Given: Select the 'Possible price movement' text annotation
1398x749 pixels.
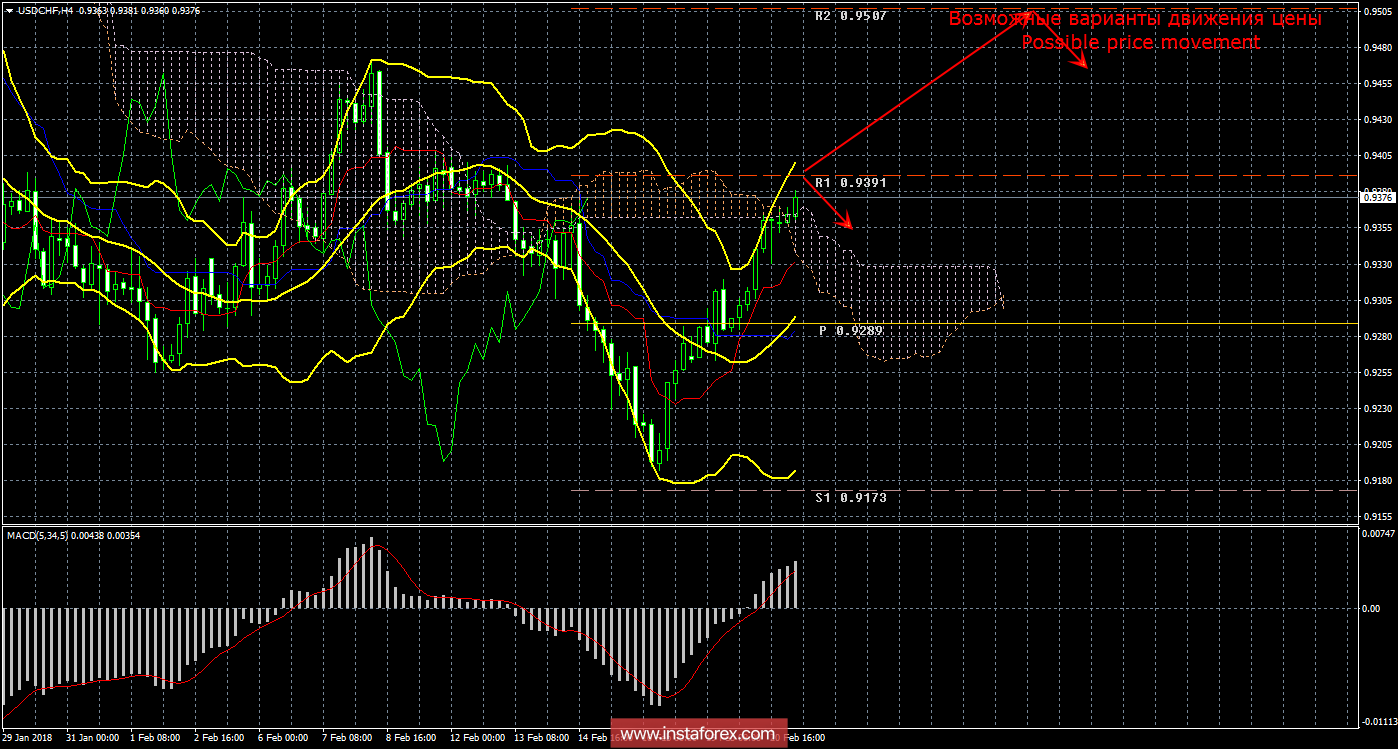Looking at the screenshot, I should [x=1140, y=42].
